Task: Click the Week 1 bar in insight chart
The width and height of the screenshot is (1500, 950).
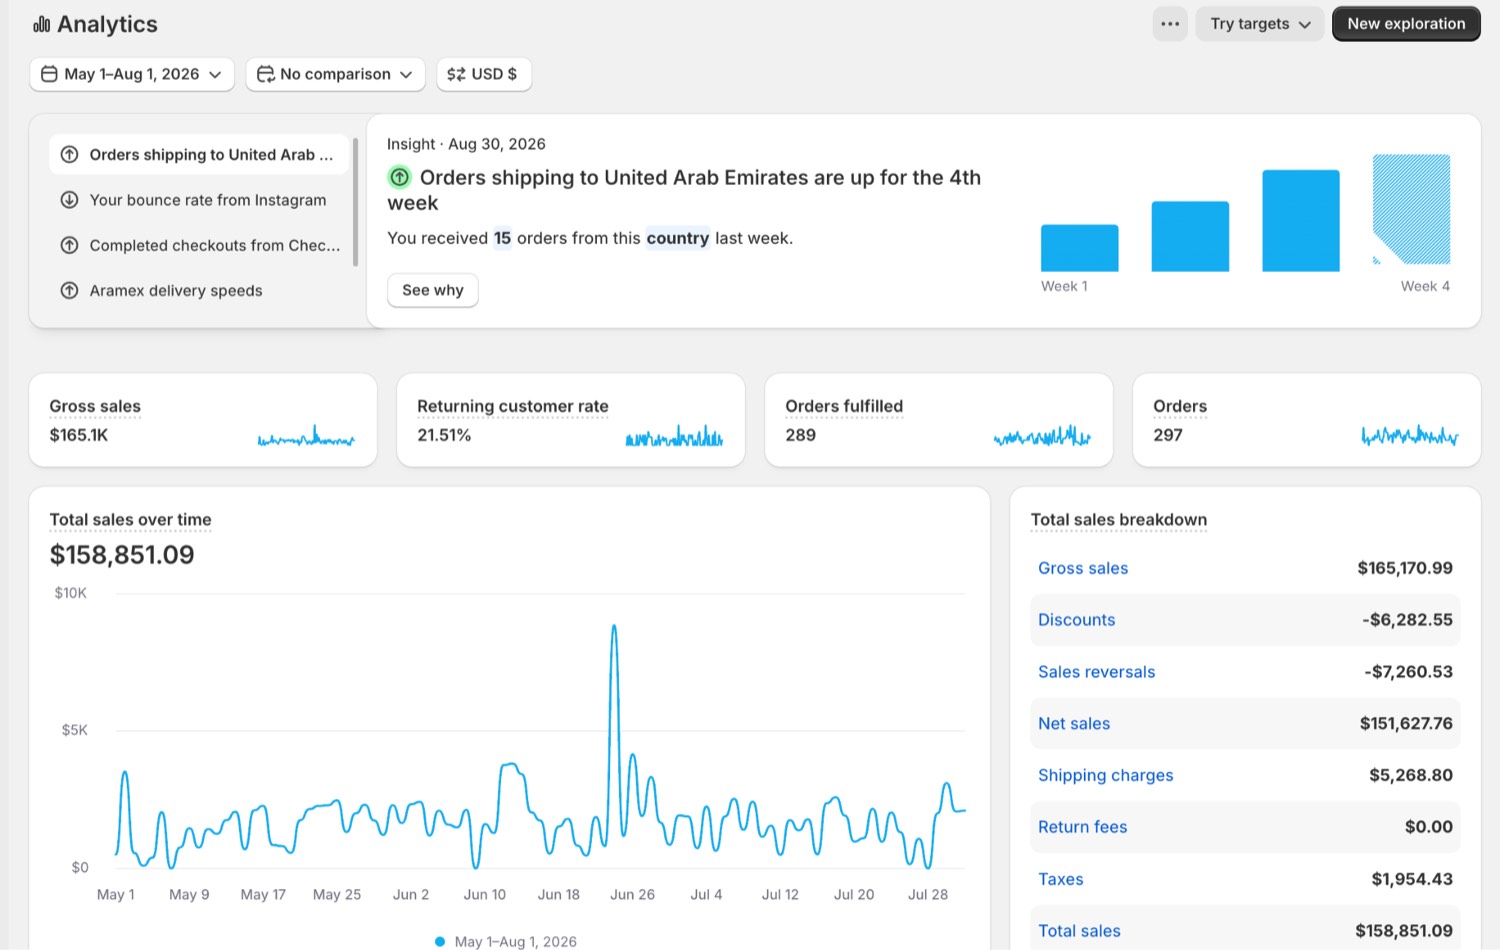Action: 1080,248
